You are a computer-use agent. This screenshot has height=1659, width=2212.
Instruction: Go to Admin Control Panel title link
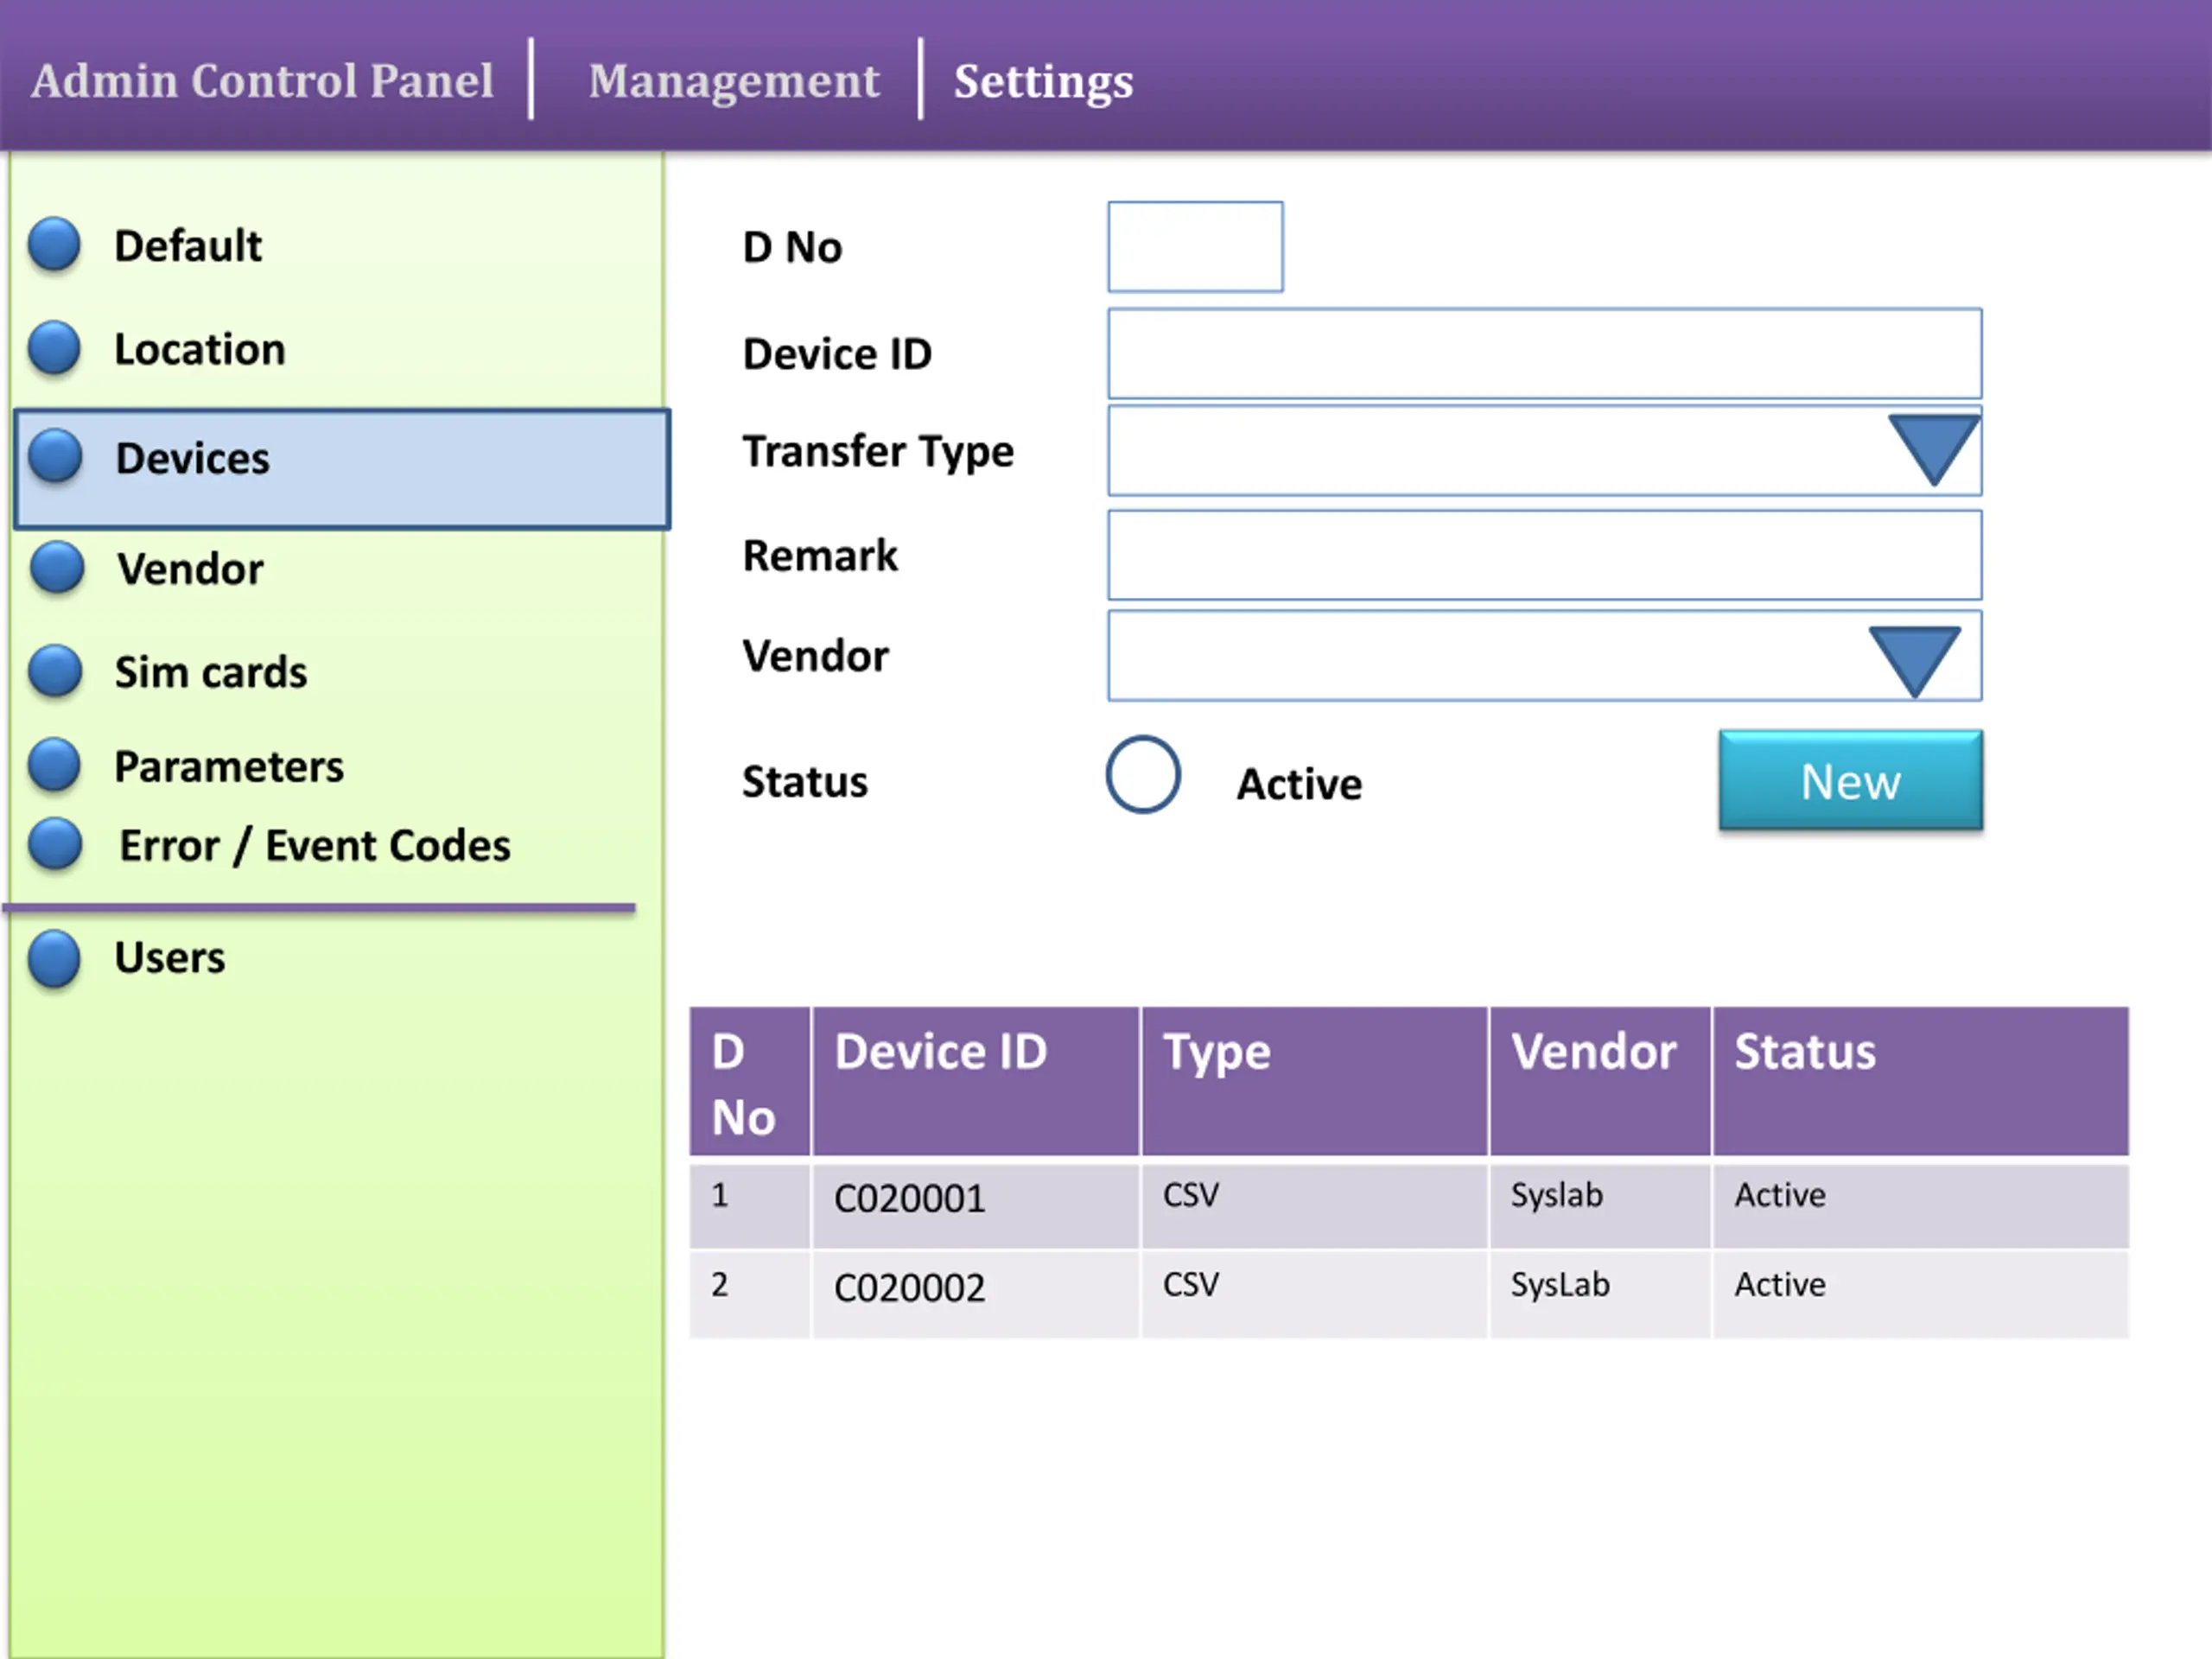tap(262, 81)
